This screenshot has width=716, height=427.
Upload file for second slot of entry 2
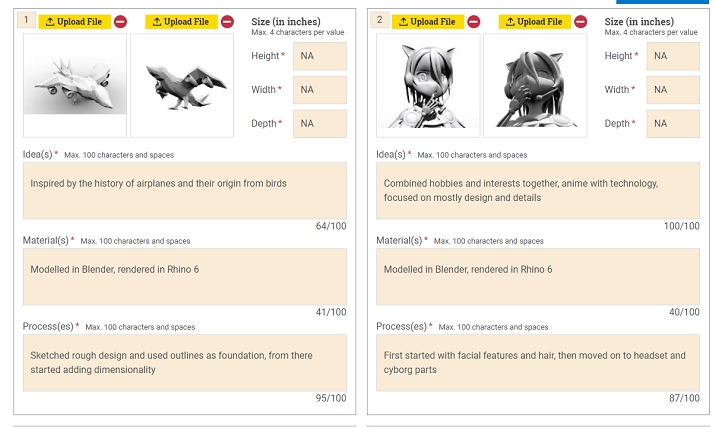(x=535, y=21)
